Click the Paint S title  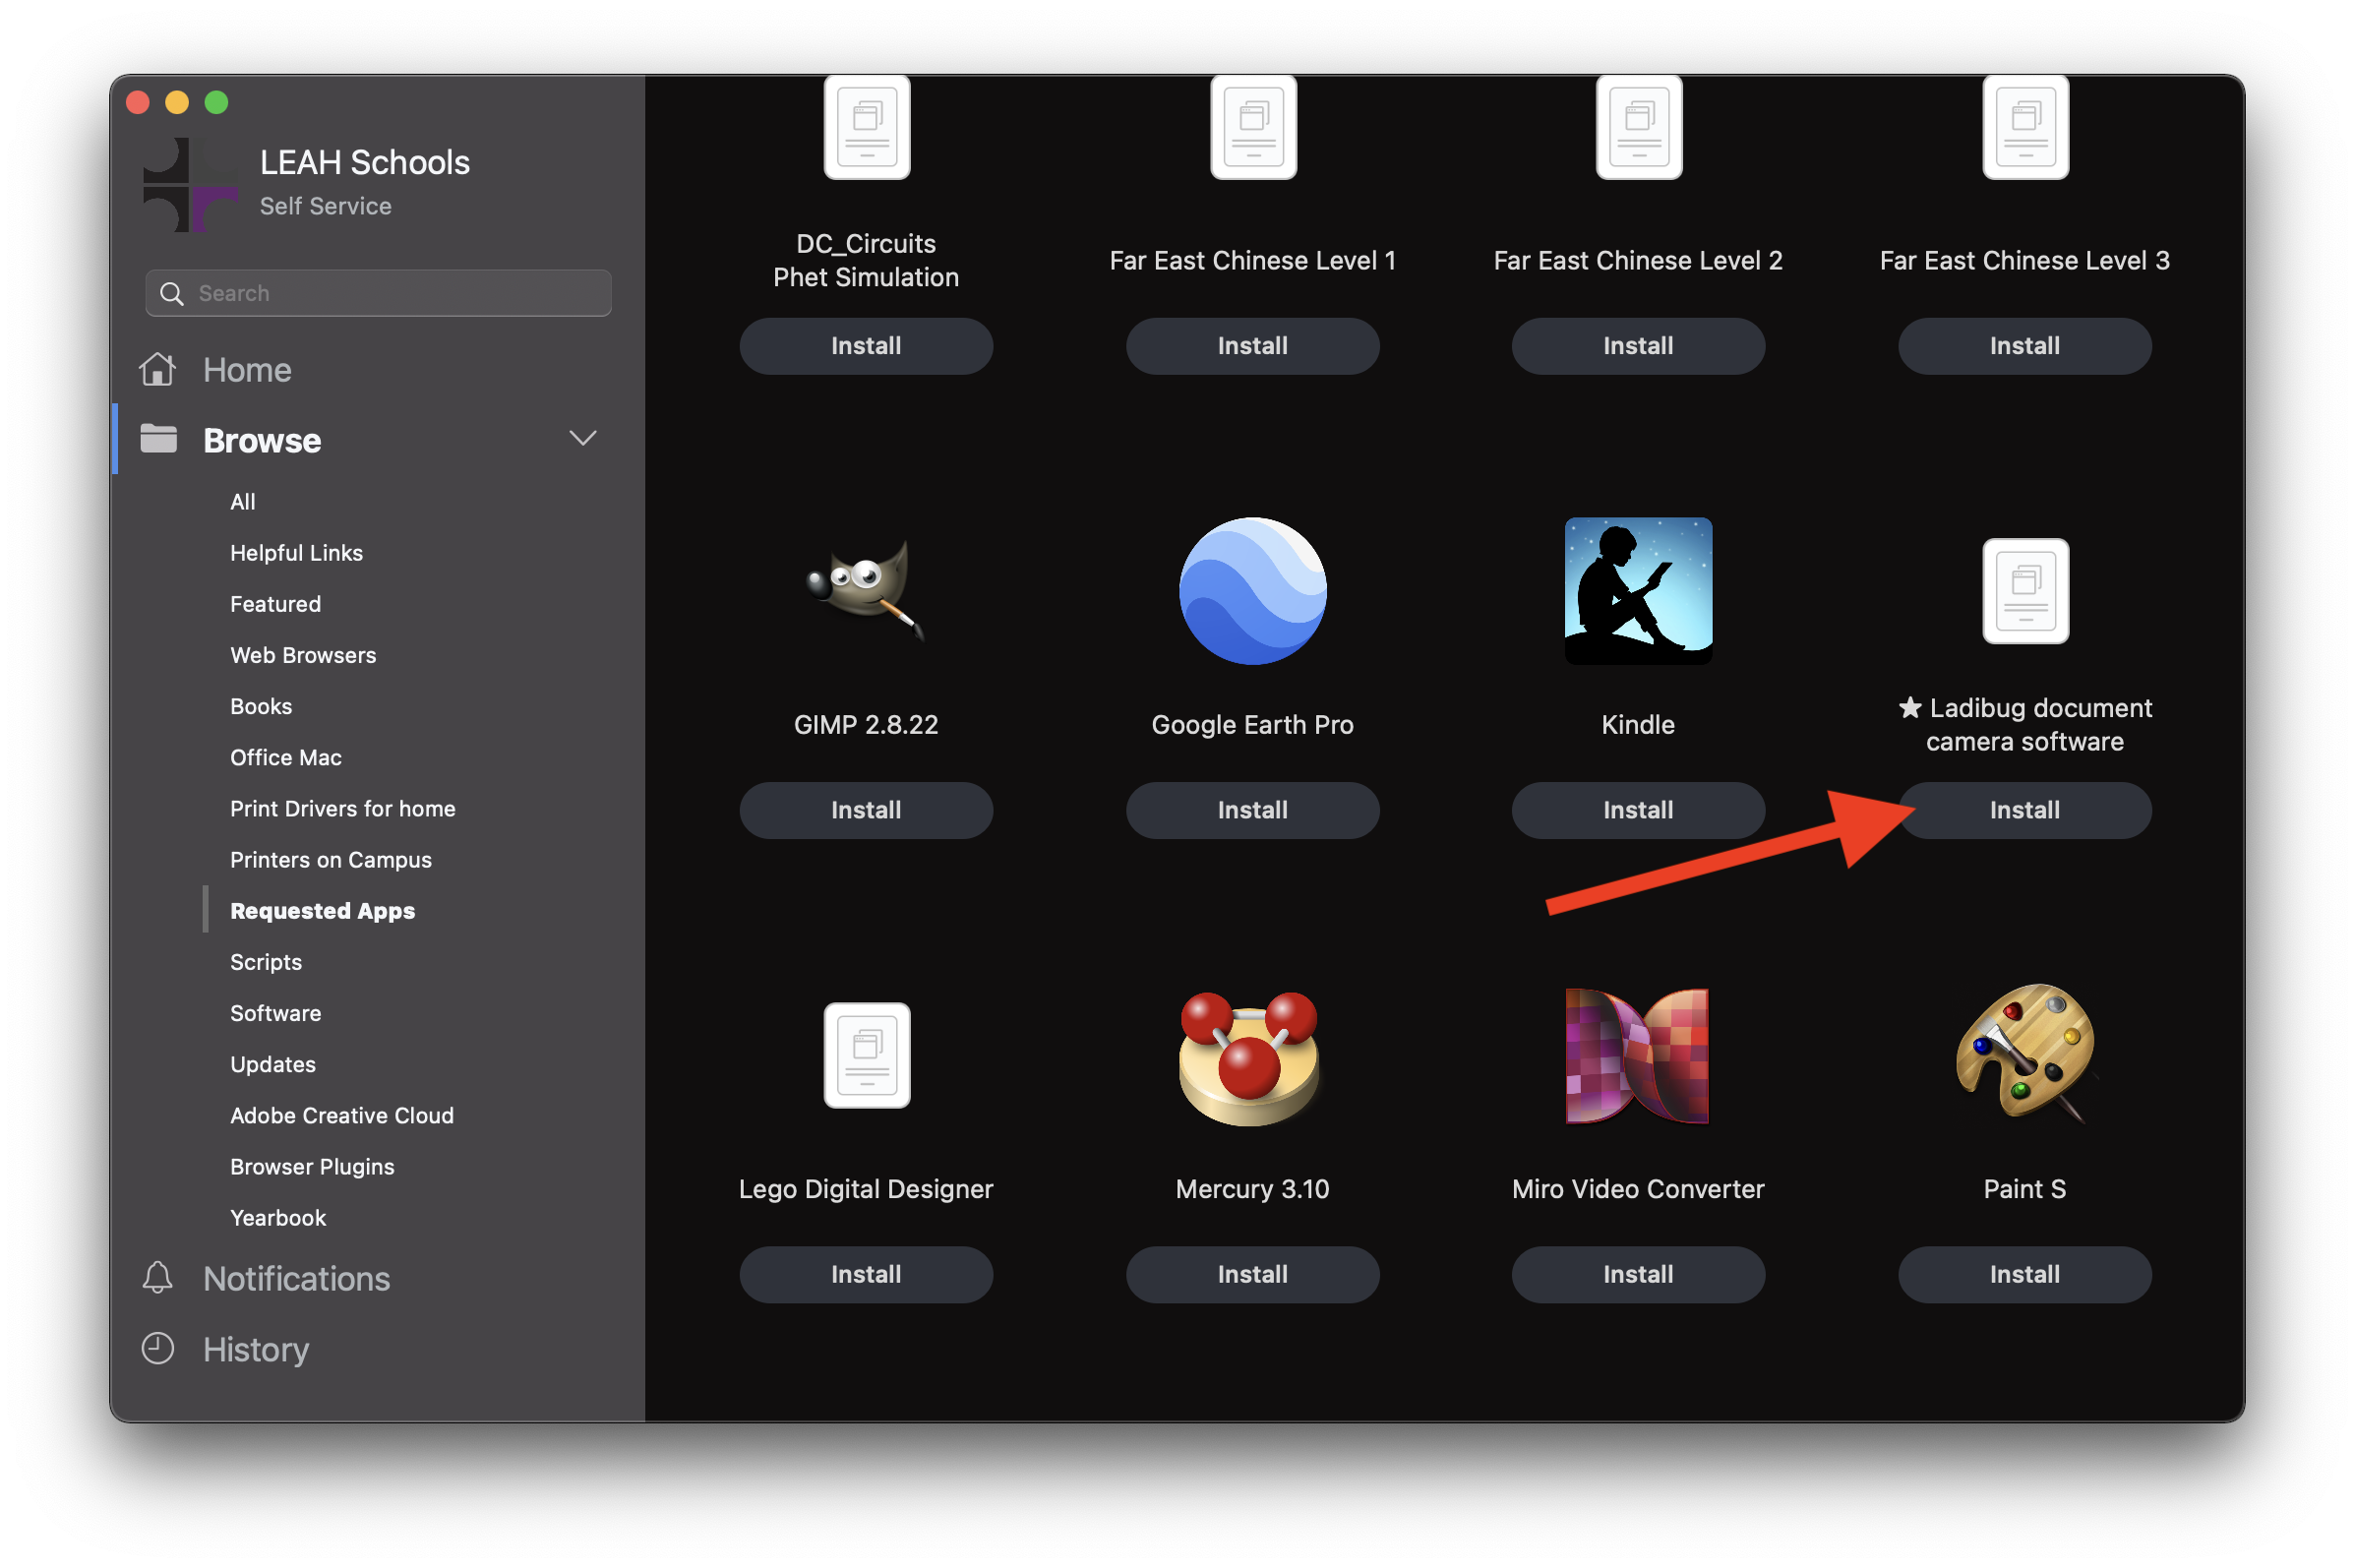click(x=2024, y=1189)
